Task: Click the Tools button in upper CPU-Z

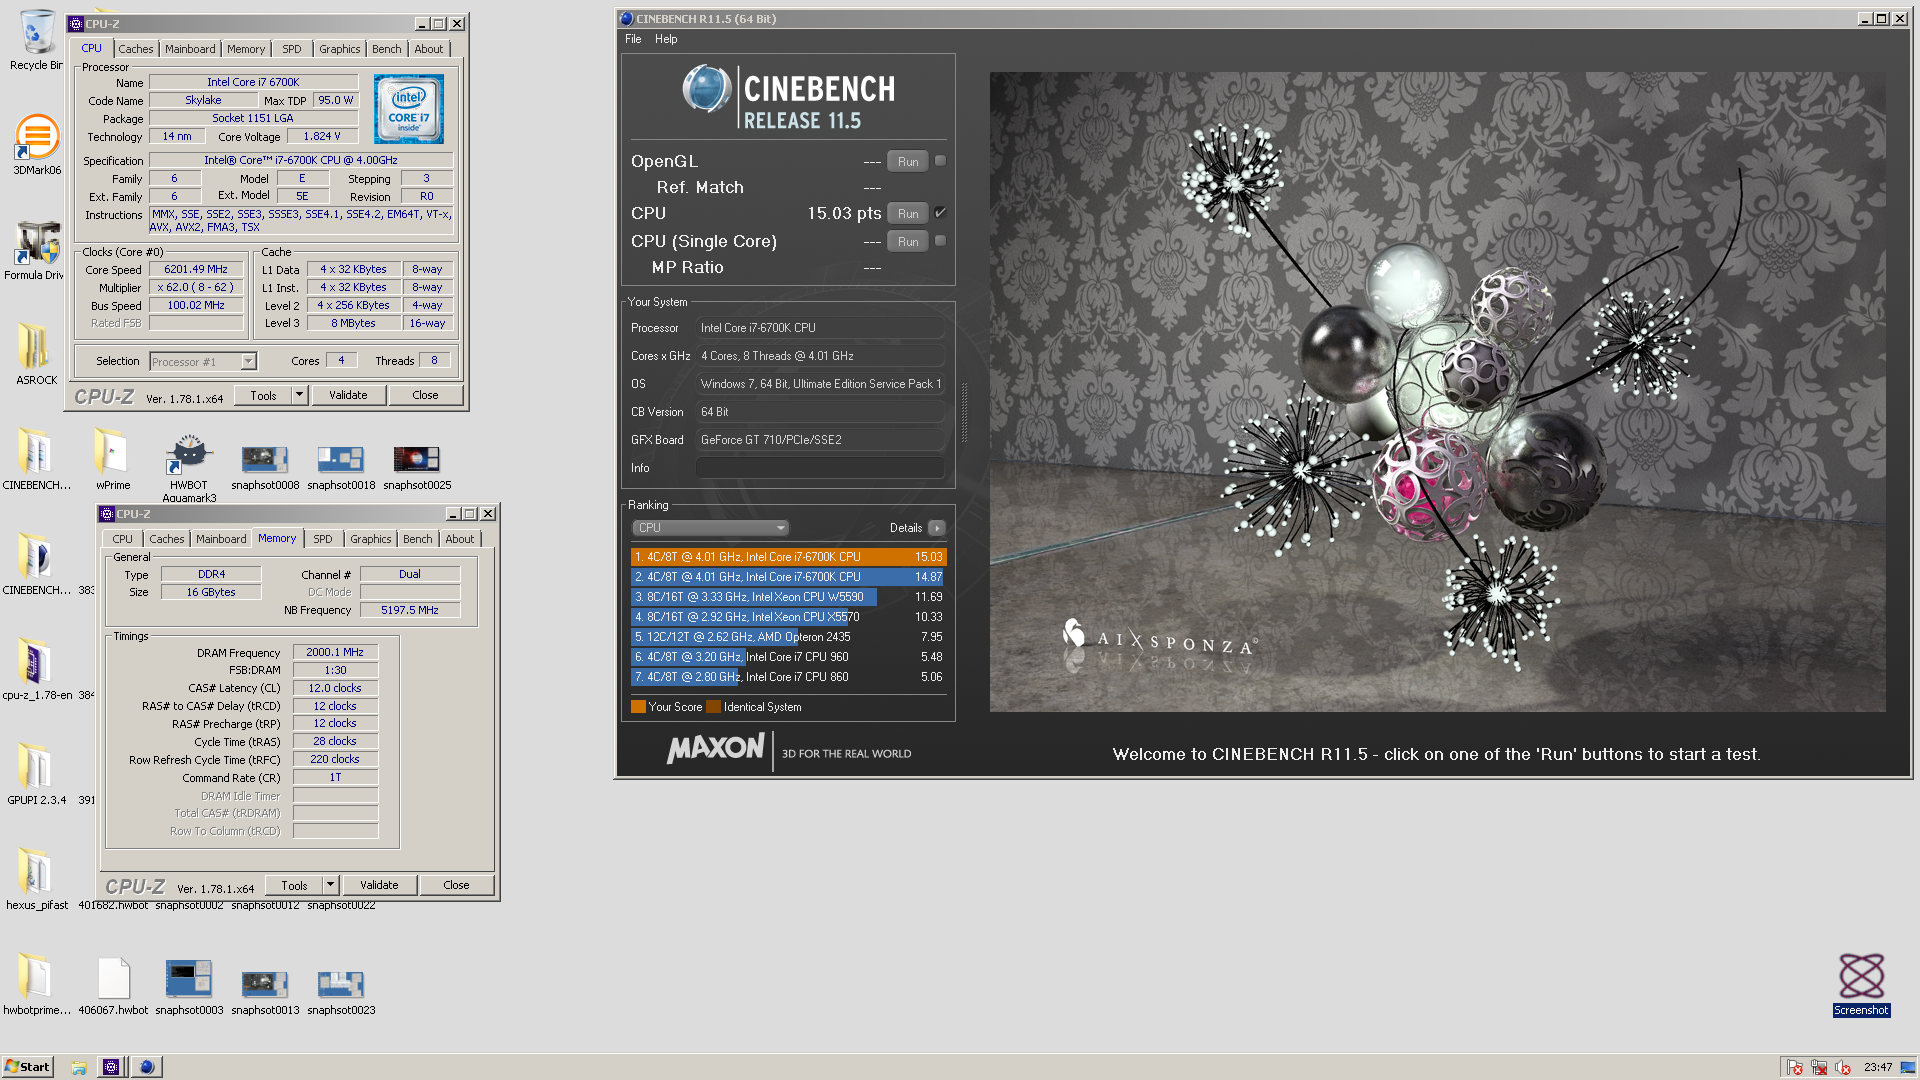Action: (263, 395)
